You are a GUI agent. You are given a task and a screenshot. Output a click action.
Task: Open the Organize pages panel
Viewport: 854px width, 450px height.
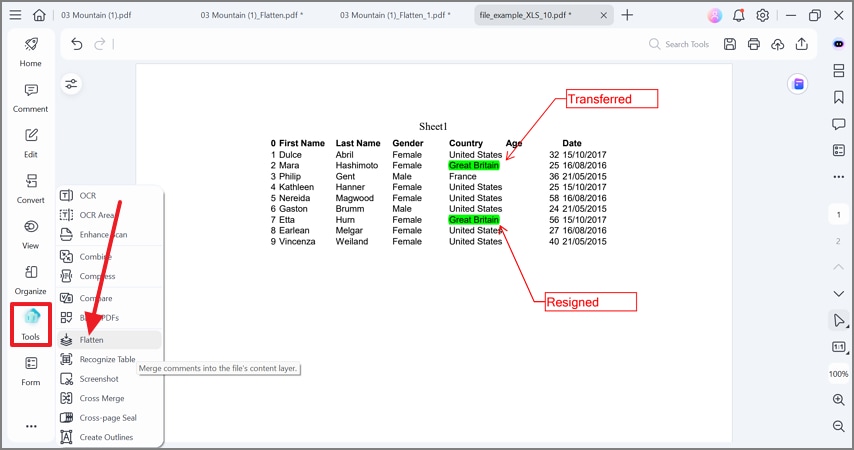pos(30,280)
